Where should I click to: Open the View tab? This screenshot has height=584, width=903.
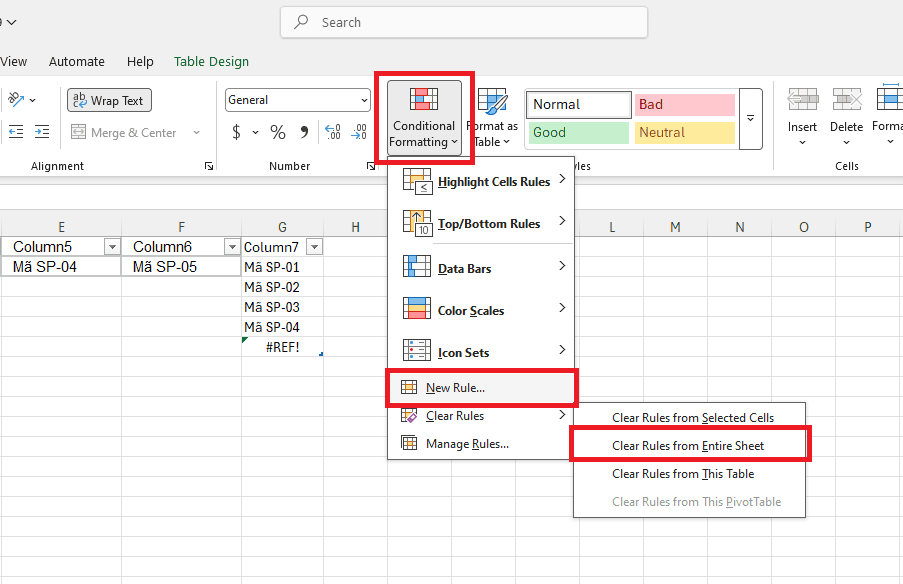pyautogui.click(x=14, y=62)
